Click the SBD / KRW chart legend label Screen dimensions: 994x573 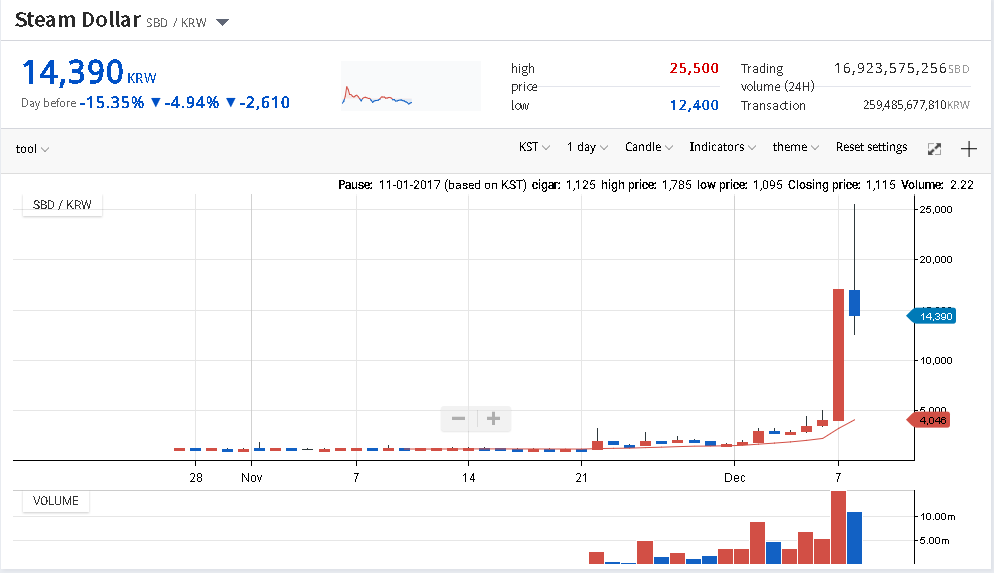tap(62, 205)
